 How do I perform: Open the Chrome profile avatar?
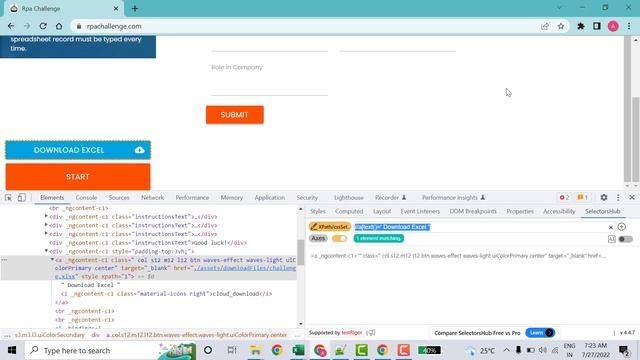613,26
